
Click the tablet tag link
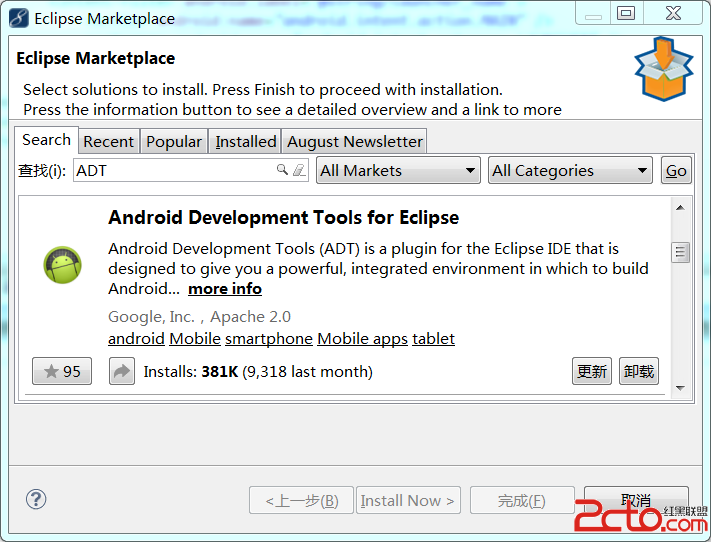[433, 339]
